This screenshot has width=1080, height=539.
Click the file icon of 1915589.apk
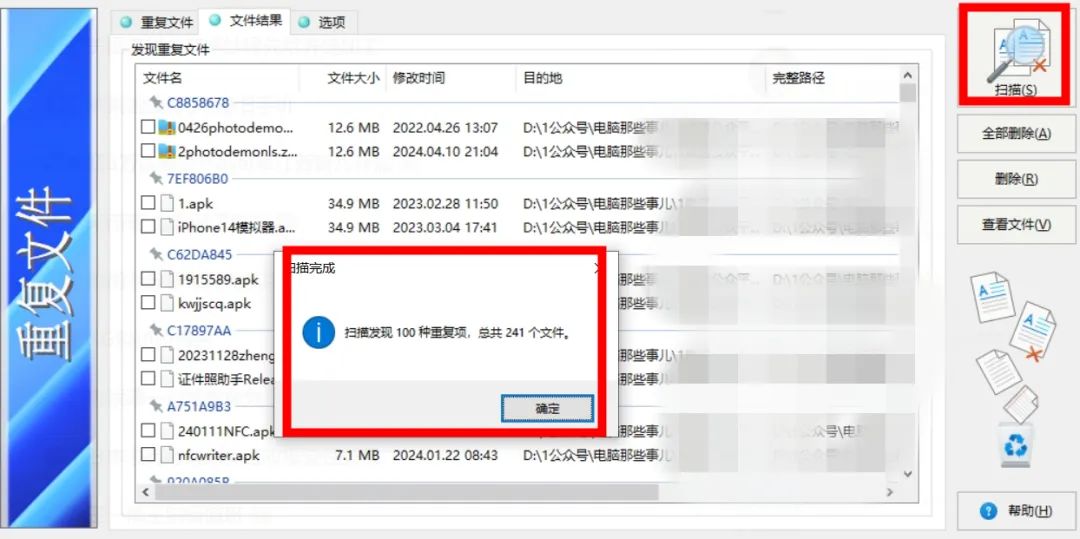point(167,279)
